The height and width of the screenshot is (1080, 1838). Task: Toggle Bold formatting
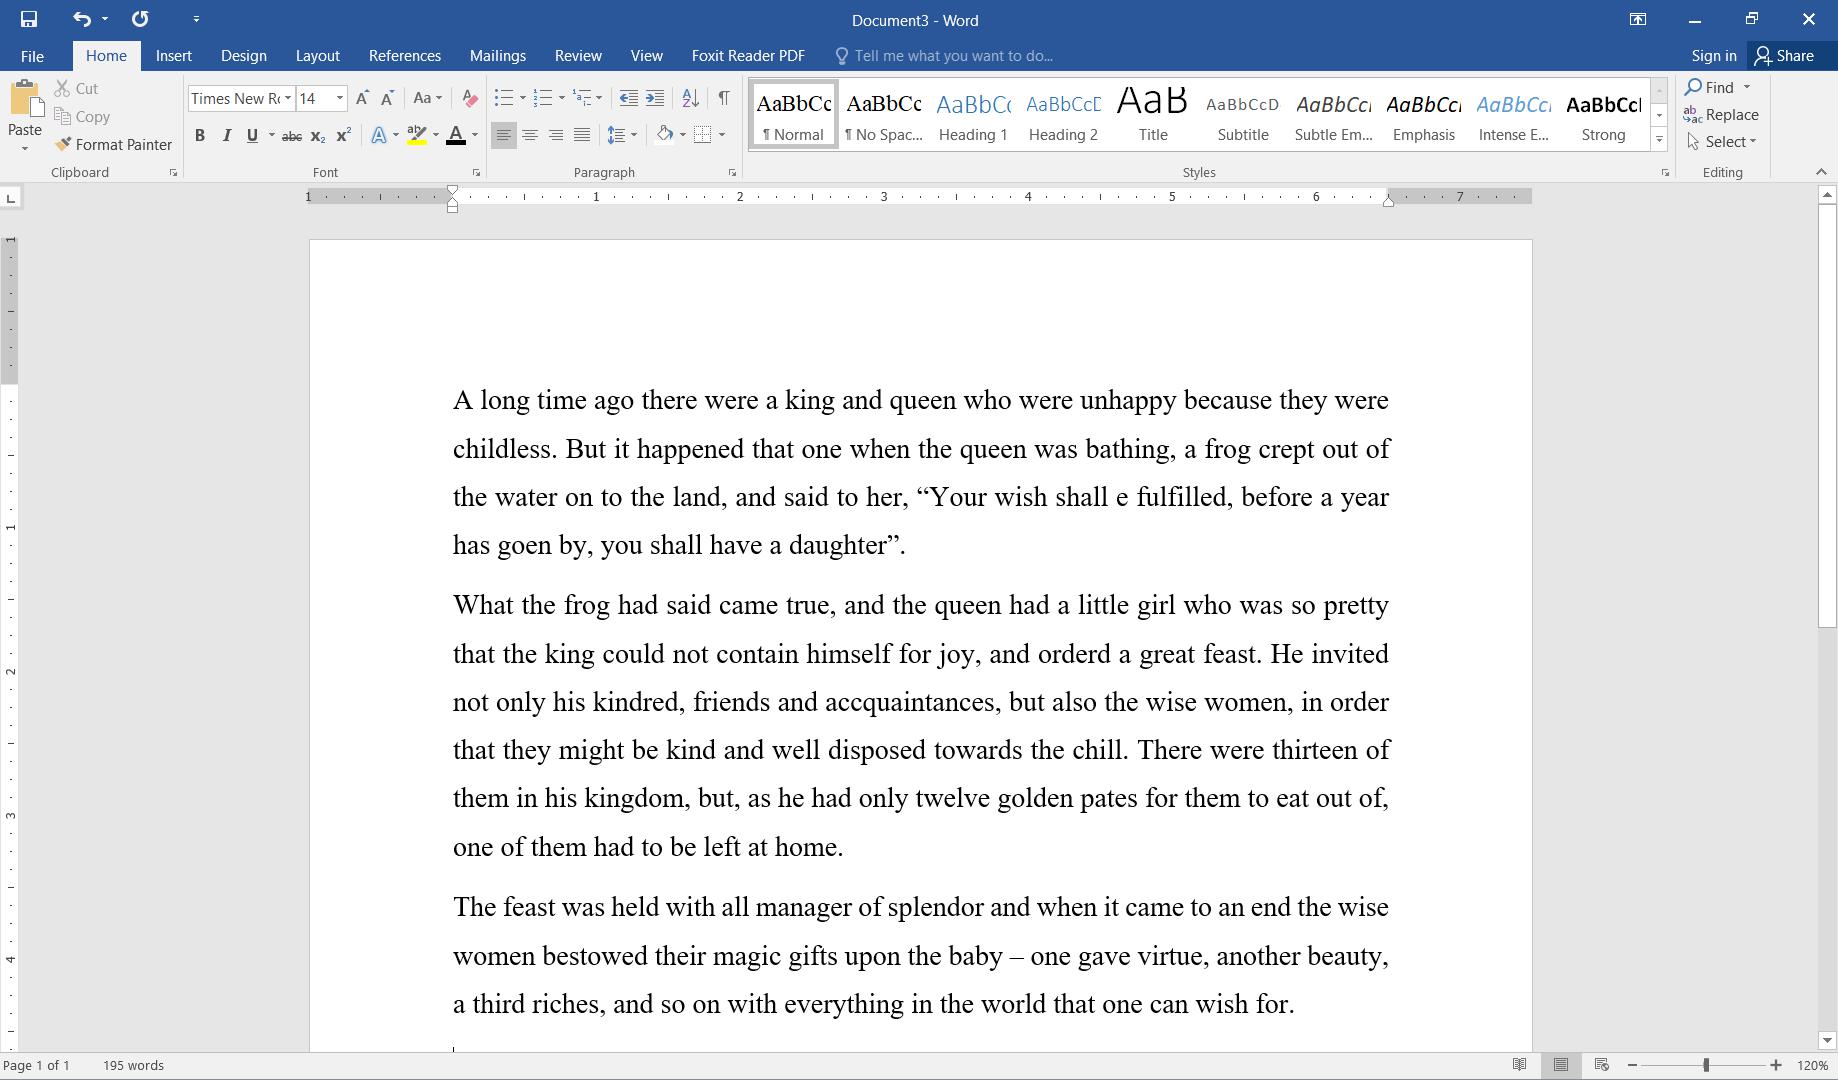199,135
